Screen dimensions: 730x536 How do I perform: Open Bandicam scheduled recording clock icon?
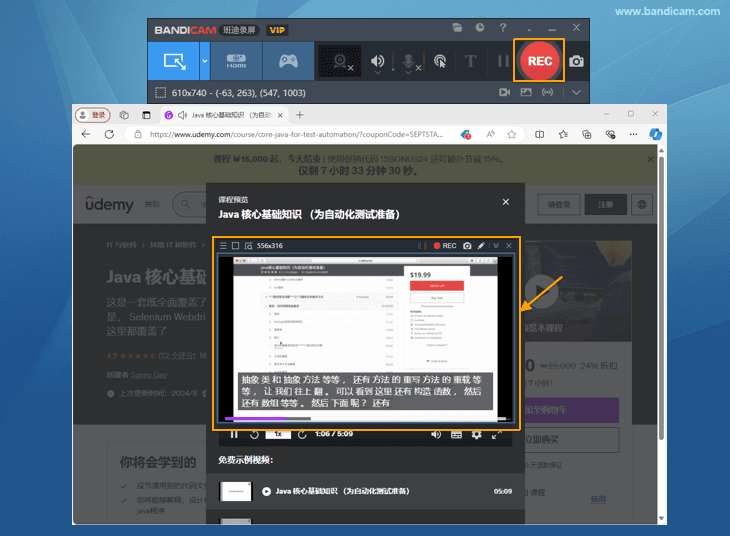coord(480,28)
